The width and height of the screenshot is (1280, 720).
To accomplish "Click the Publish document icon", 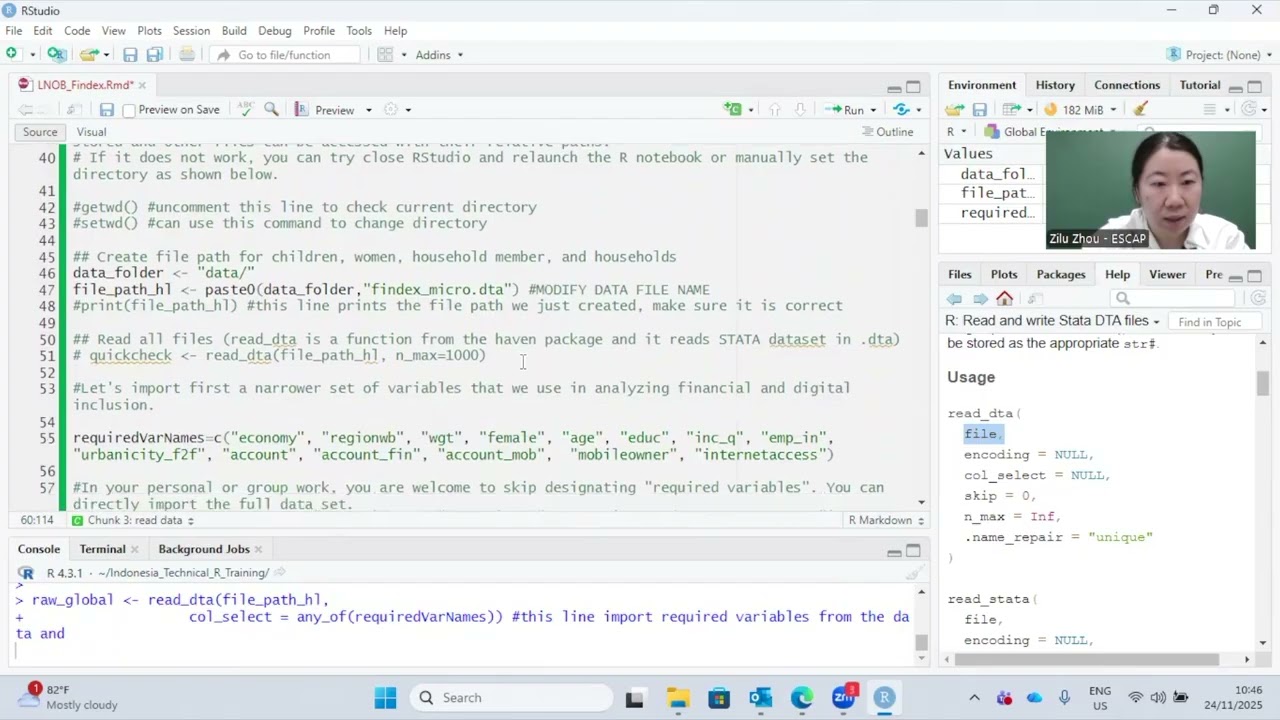I will click(902, 109).
